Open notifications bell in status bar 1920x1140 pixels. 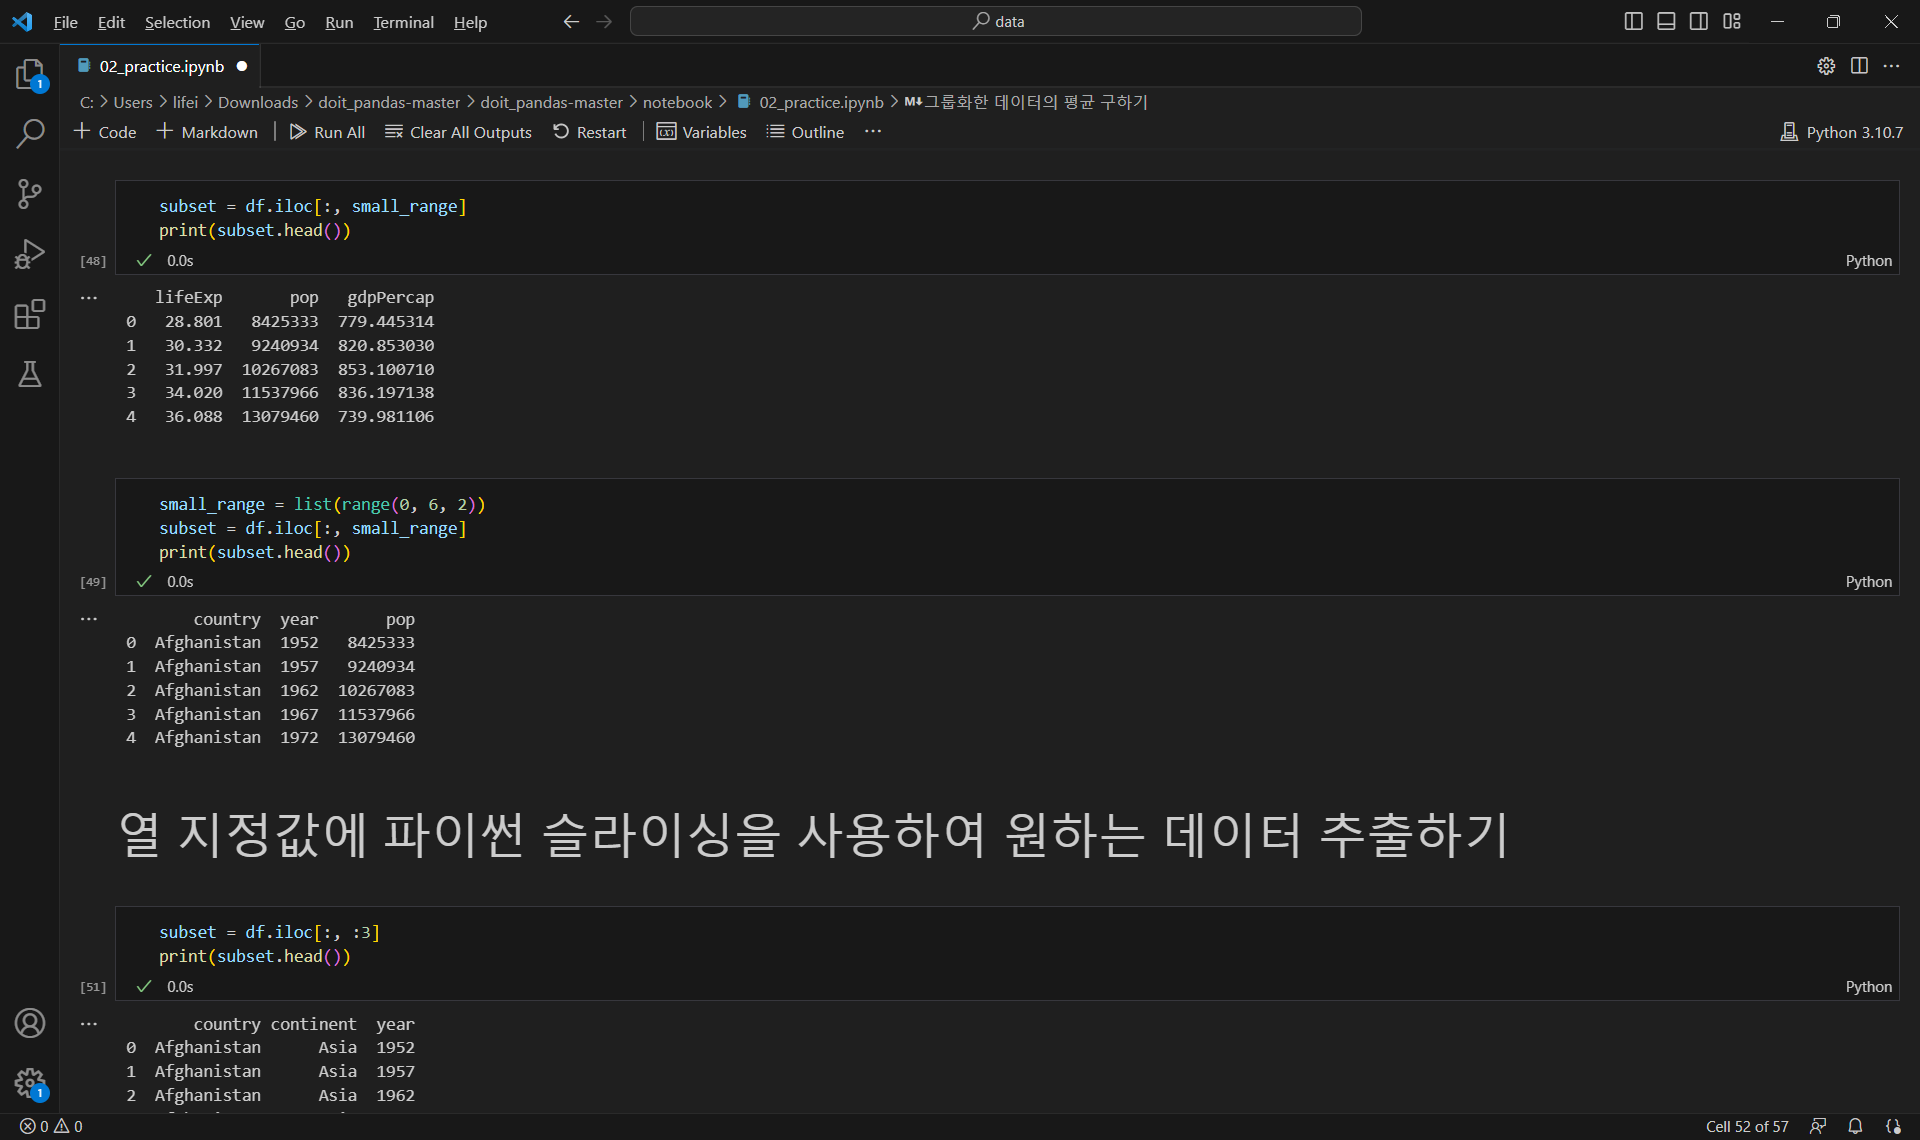tap(1855, 1126)
